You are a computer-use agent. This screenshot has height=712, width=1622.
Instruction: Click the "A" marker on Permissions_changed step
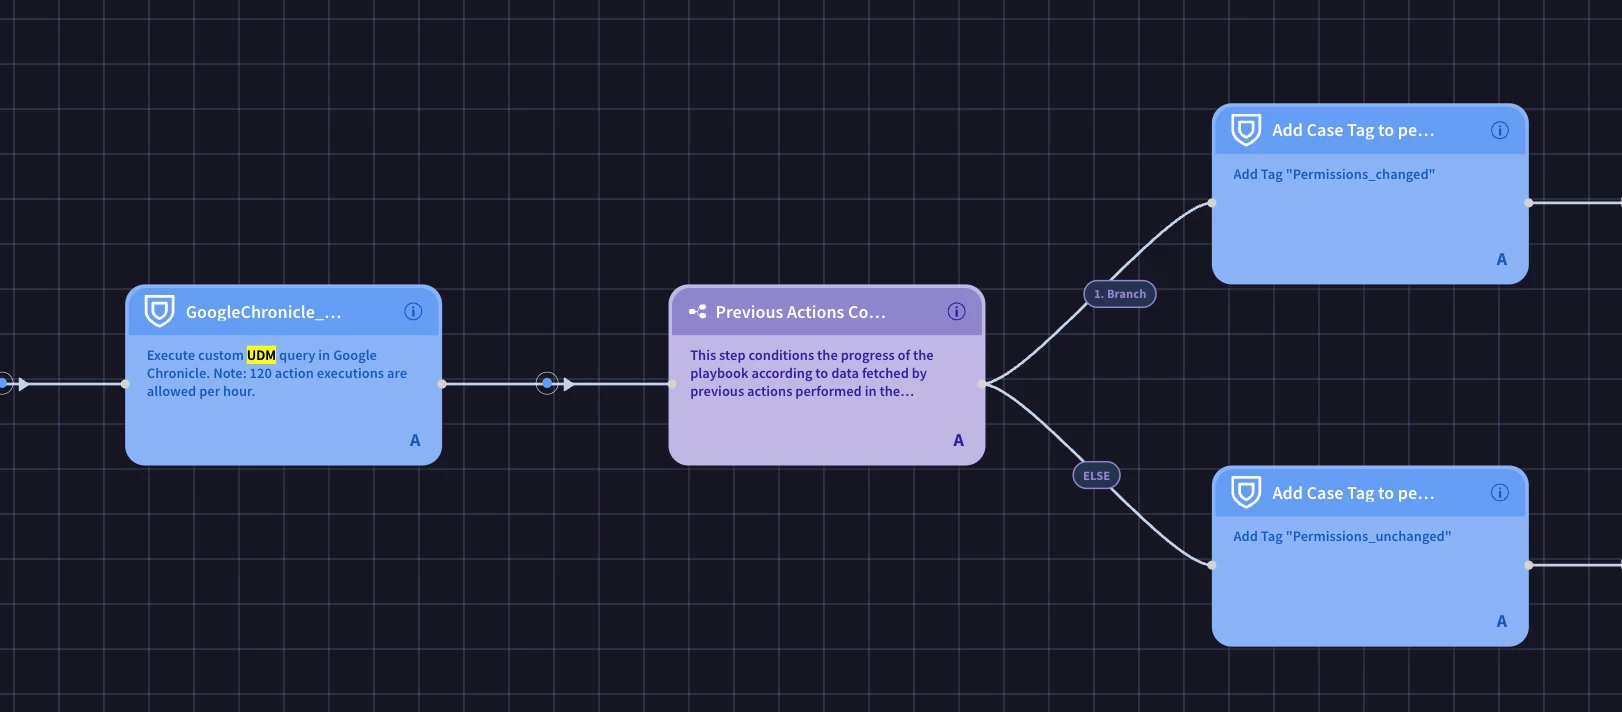pos(1502,259)
